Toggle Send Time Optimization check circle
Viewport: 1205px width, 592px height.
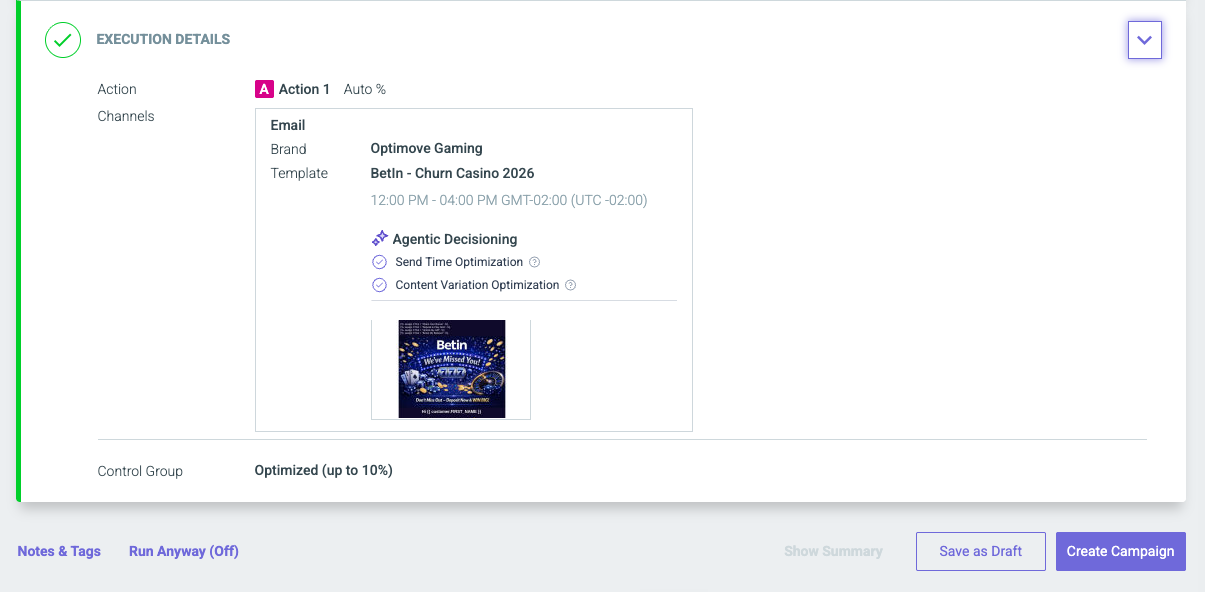tap(379, 262)
